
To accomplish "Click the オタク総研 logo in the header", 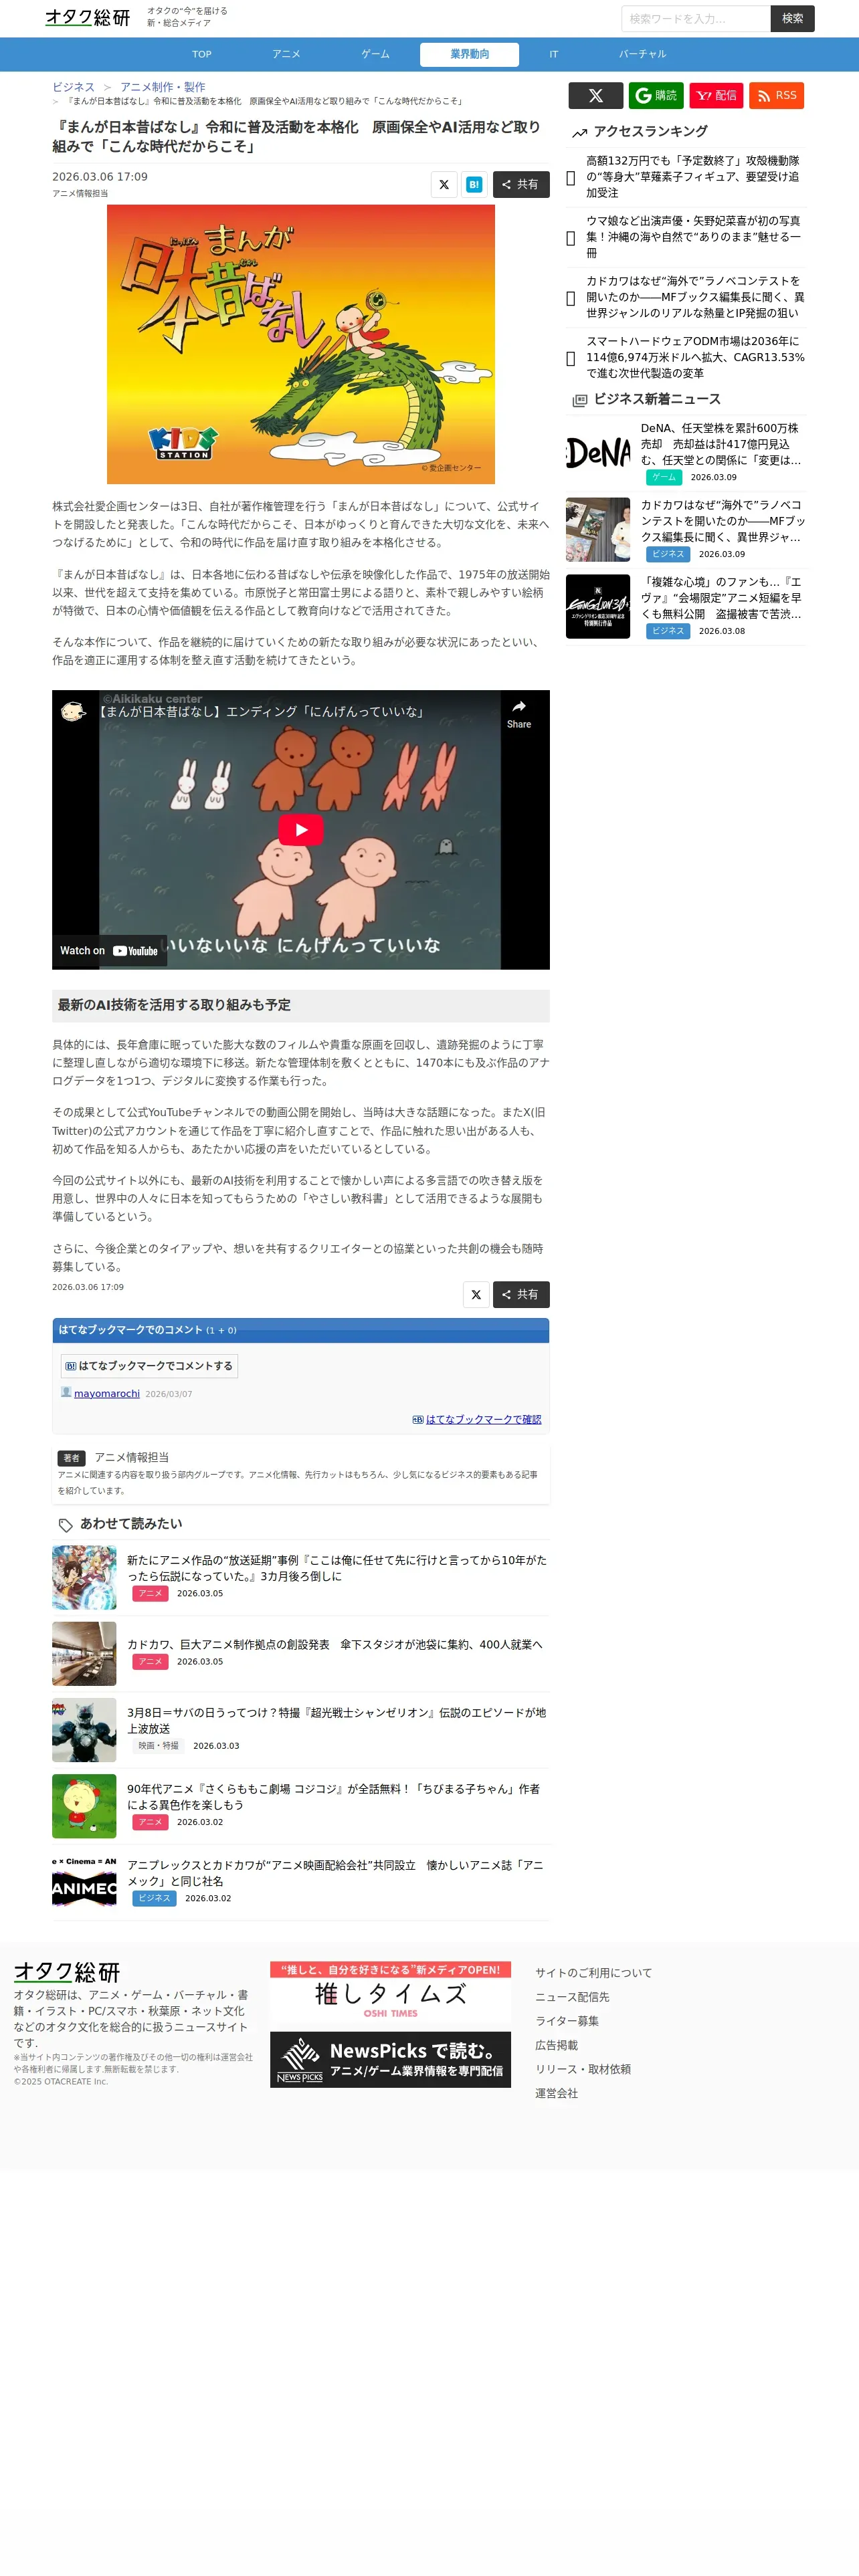I will 88,18.
